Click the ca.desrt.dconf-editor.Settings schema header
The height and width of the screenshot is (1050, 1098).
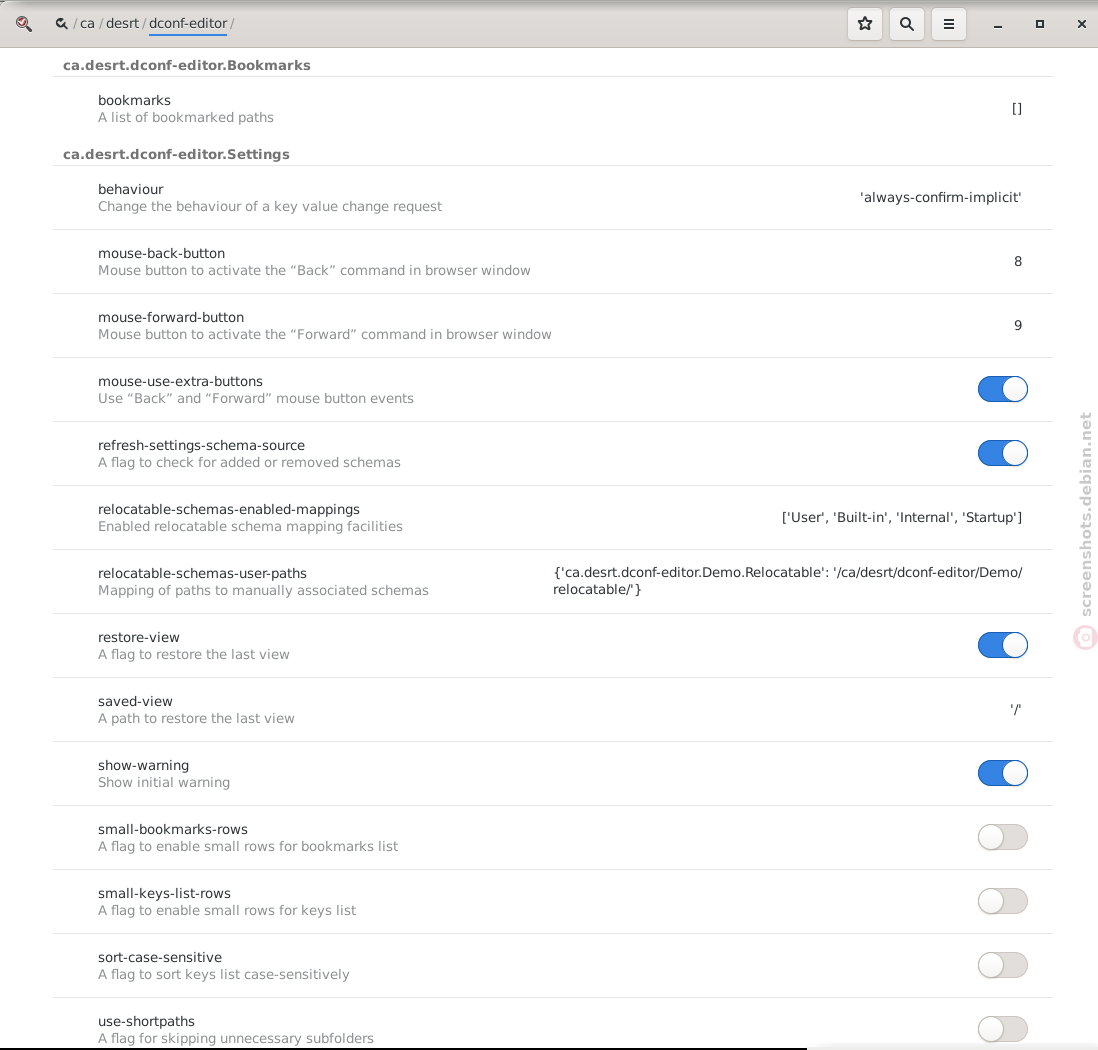(176, 154)
